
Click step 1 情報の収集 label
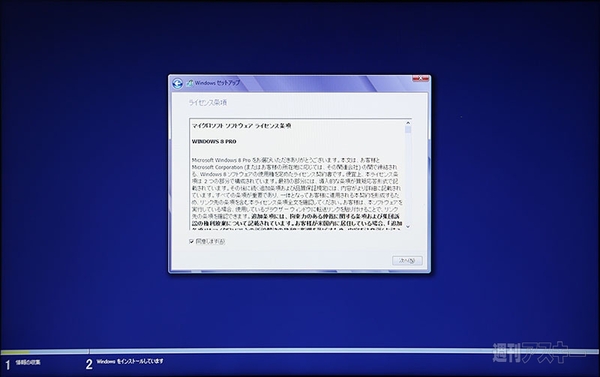[x=28, y=362]
